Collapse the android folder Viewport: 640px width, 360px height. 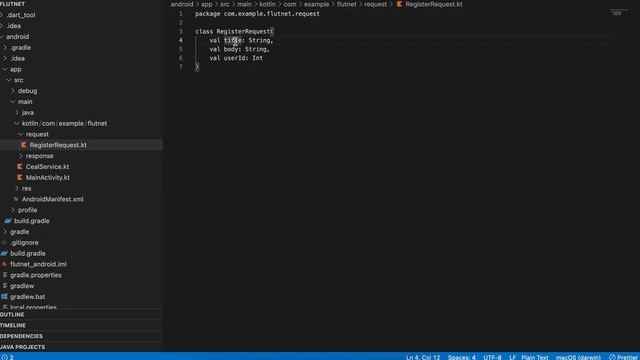pos(17,37)
